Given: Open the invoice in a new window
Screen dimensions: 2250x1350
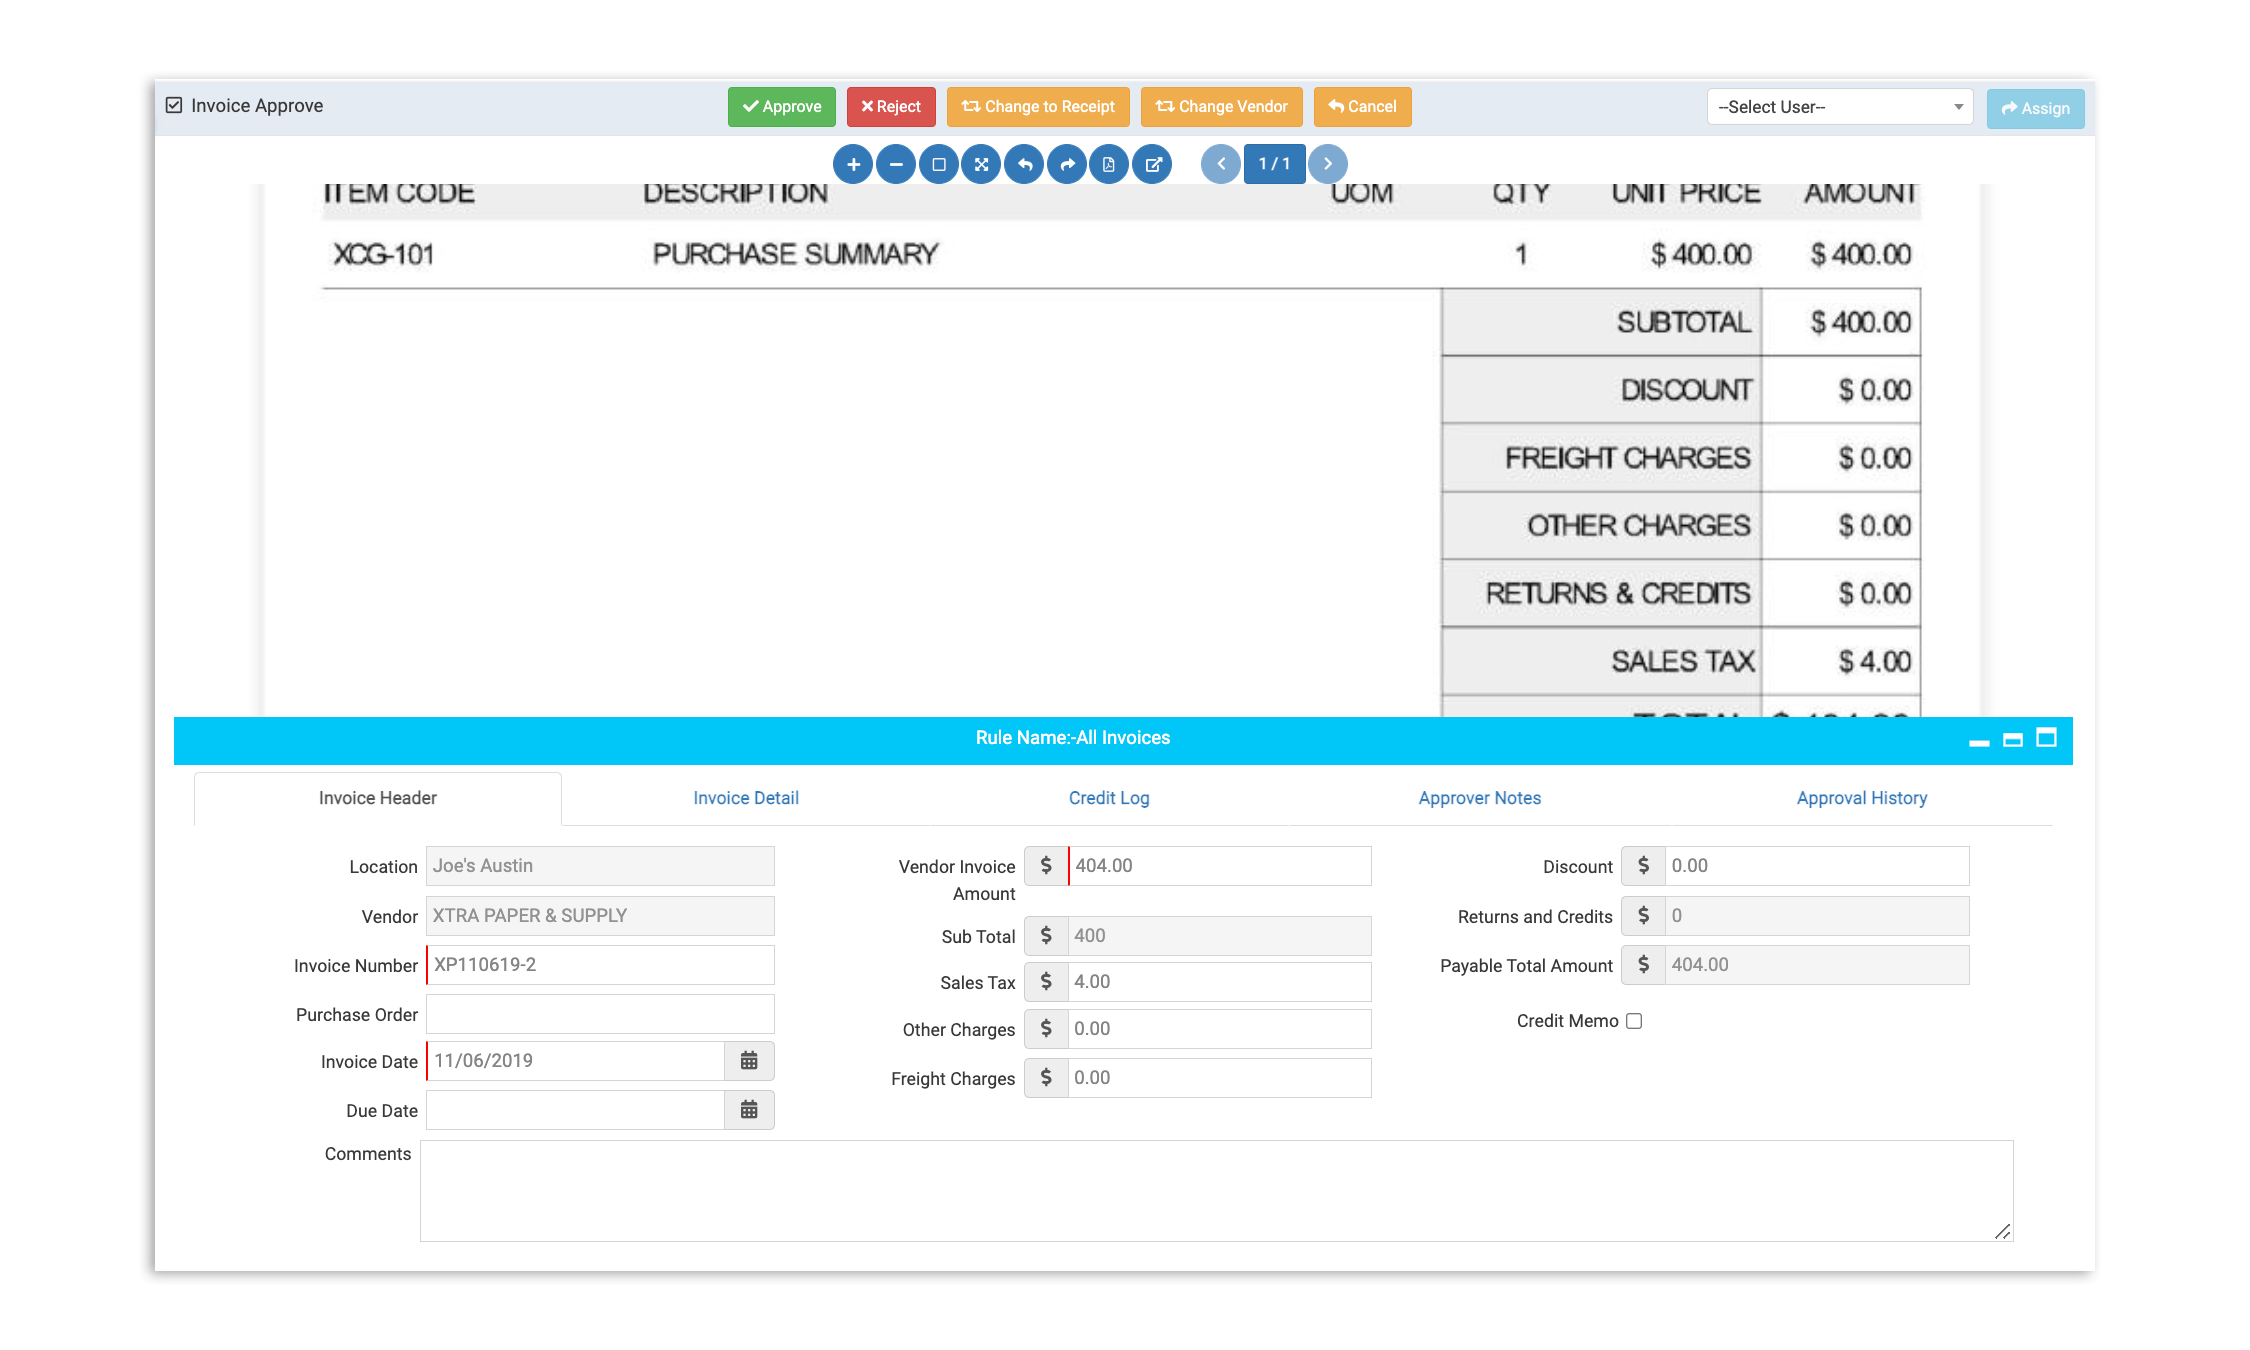Looking at the screenshot, I should click(1152, 164).
